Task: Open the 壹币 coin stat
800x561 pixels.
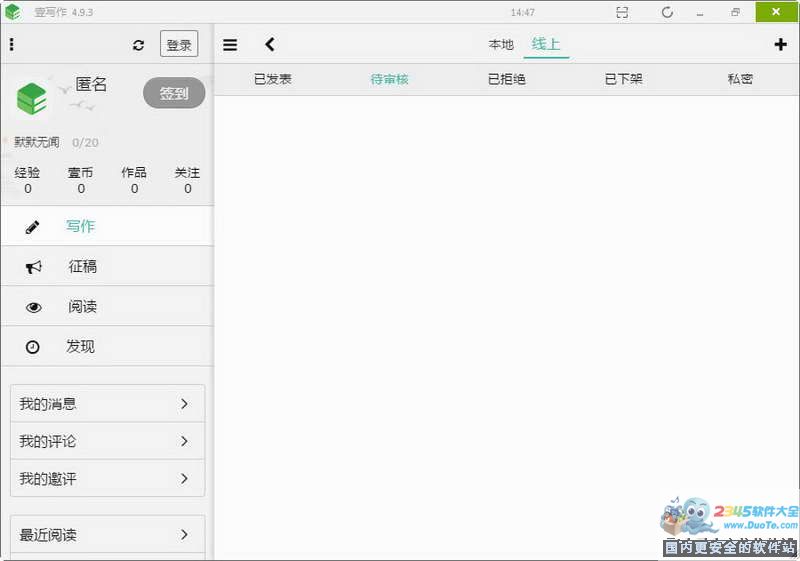Action: click(x=81, y=180)
